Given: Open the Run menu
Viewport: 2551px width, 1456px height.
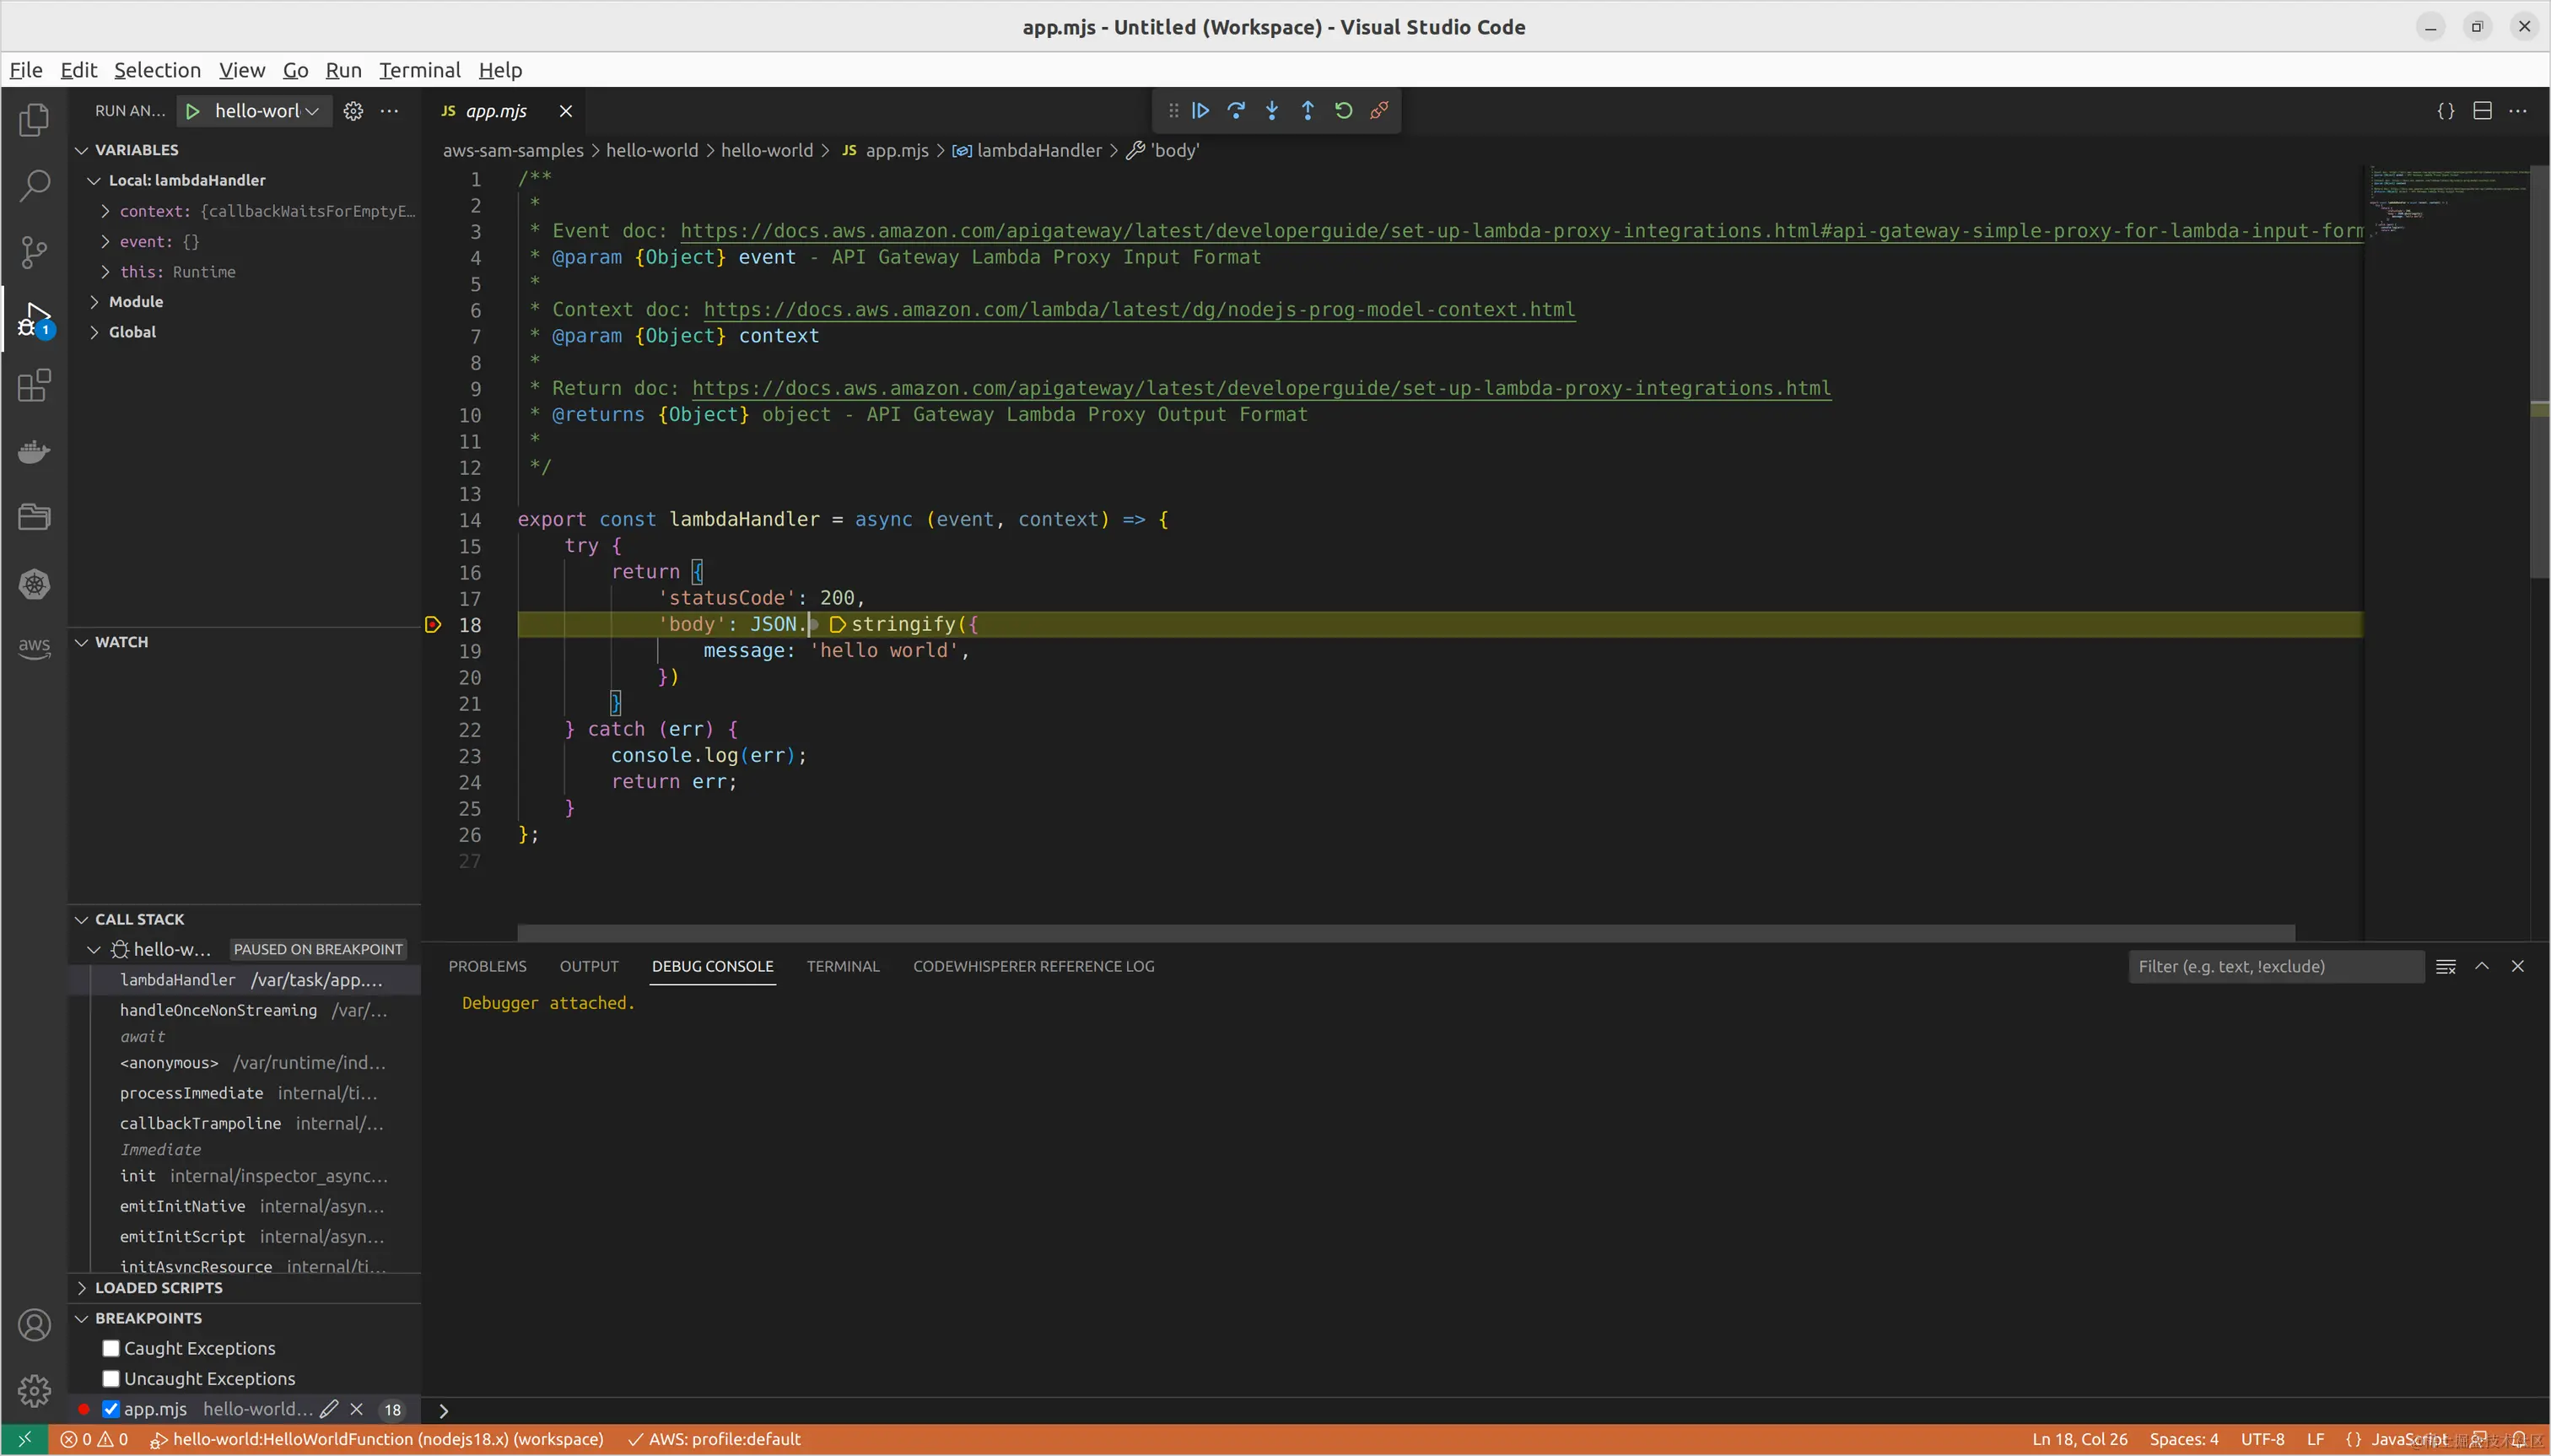Looking at the screenshot, I should [x=343, y=70].
